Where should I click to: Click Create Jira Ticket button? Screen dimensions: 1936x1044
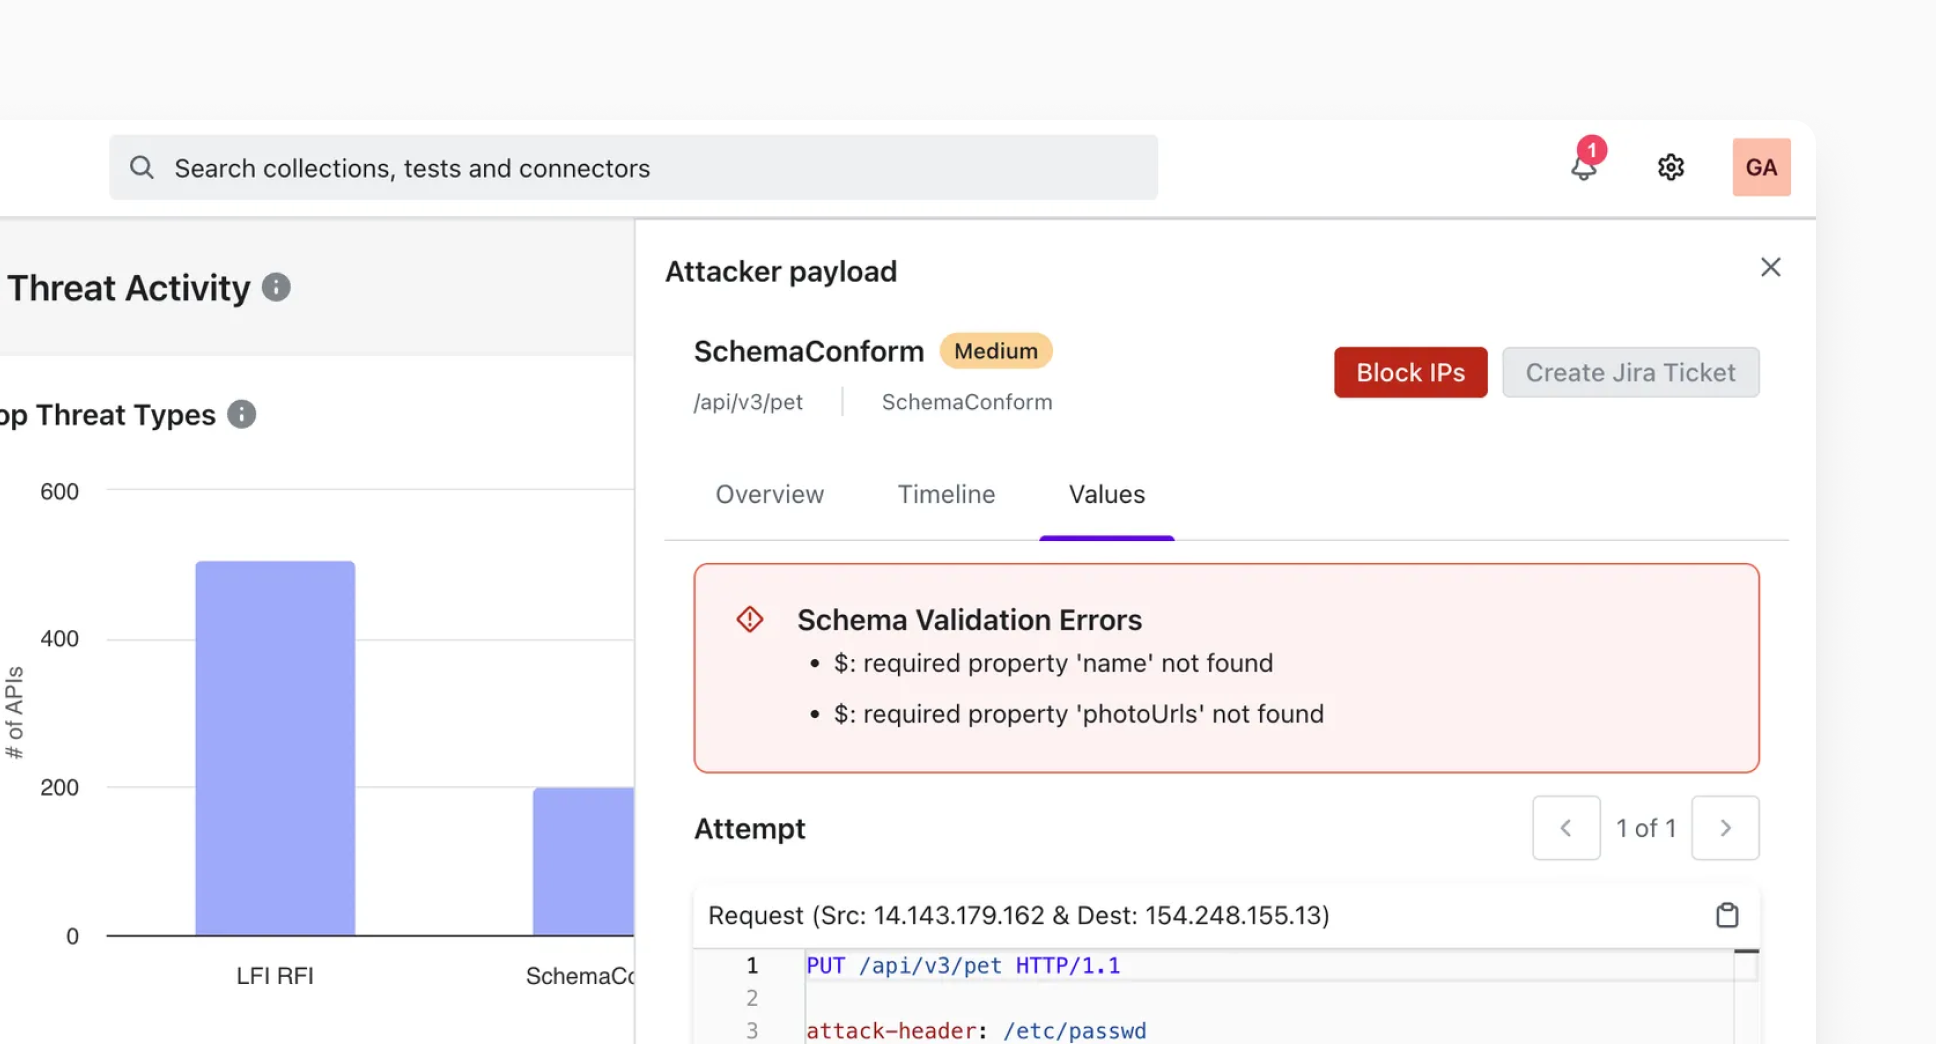pos(1630,372)
